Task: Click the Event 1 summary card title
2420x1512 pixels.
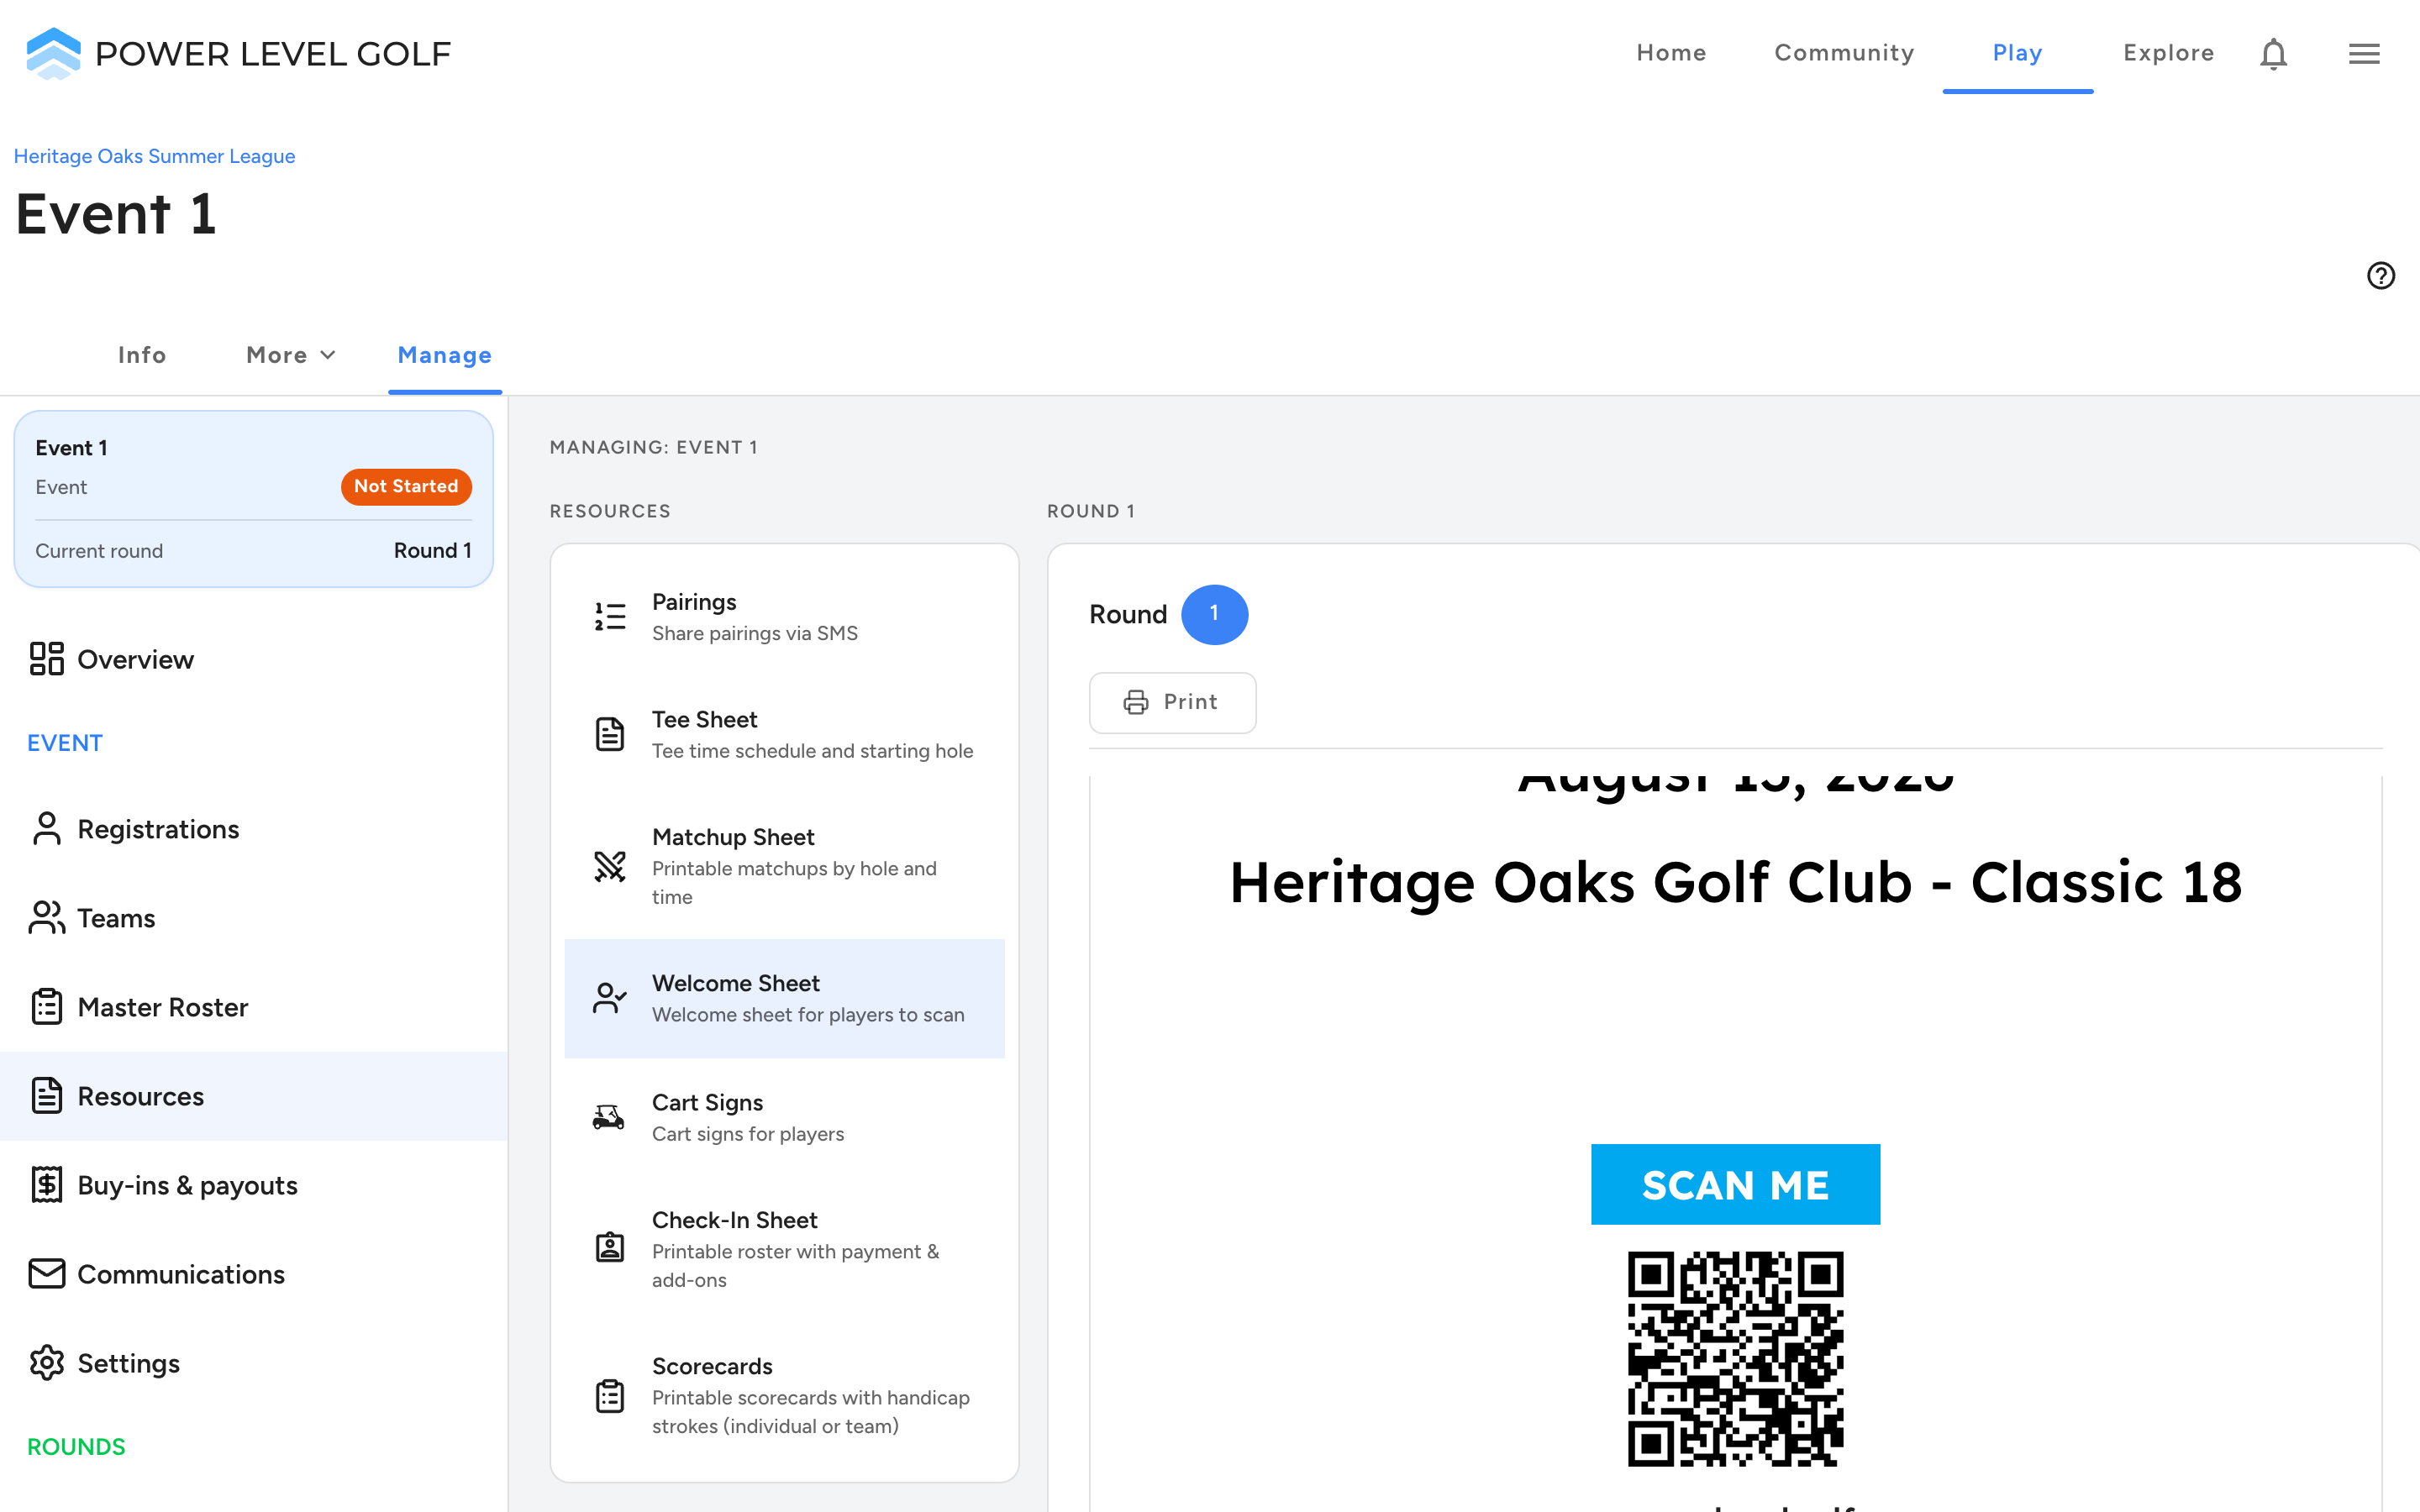Action: [71, 448]
